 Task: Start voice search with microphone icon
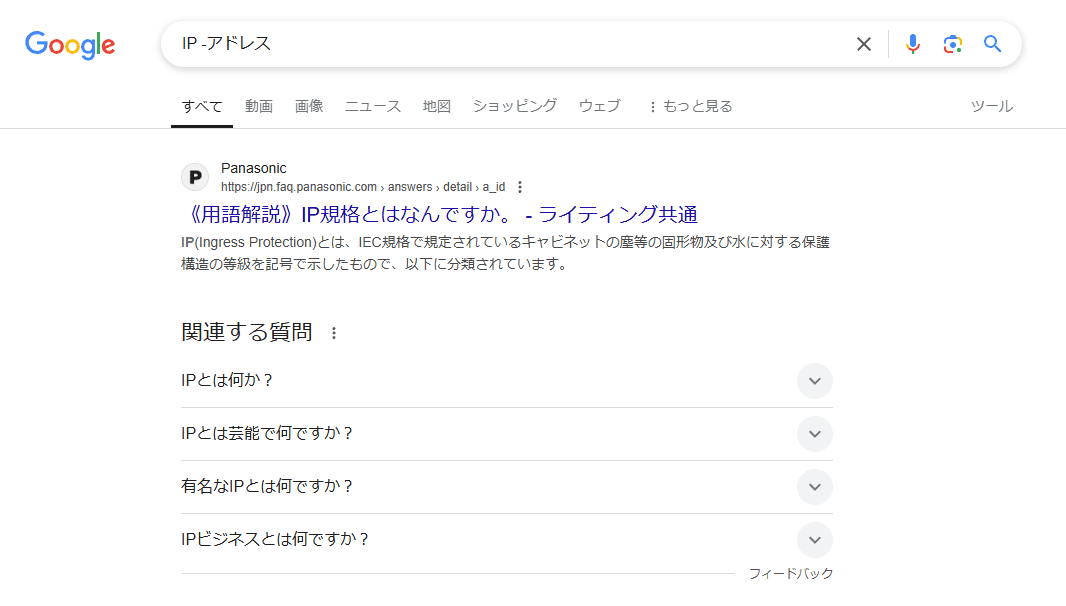pos(912,44)
